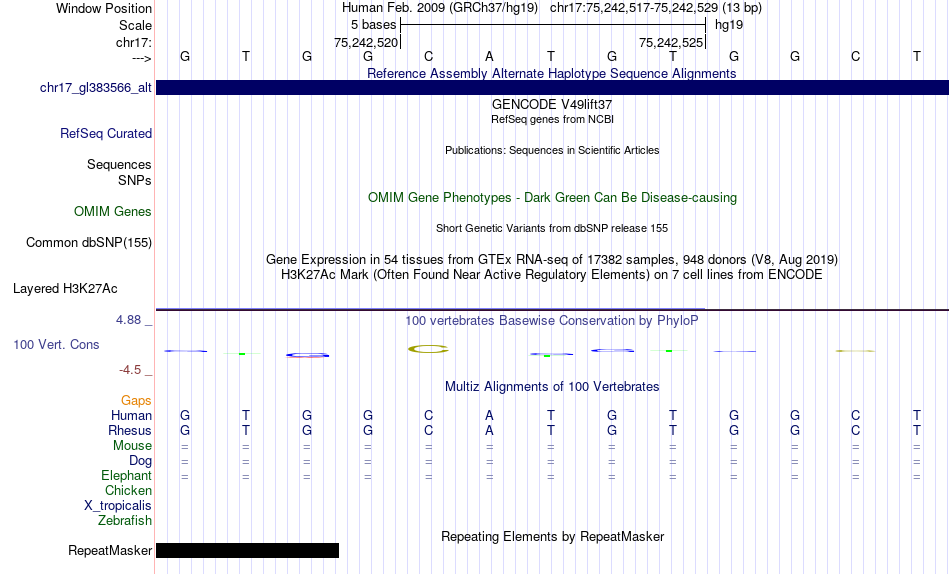This screenshot has width=950, height=574.
Task: Open the chr17_gl383566_alt track label
Action: 96,88
